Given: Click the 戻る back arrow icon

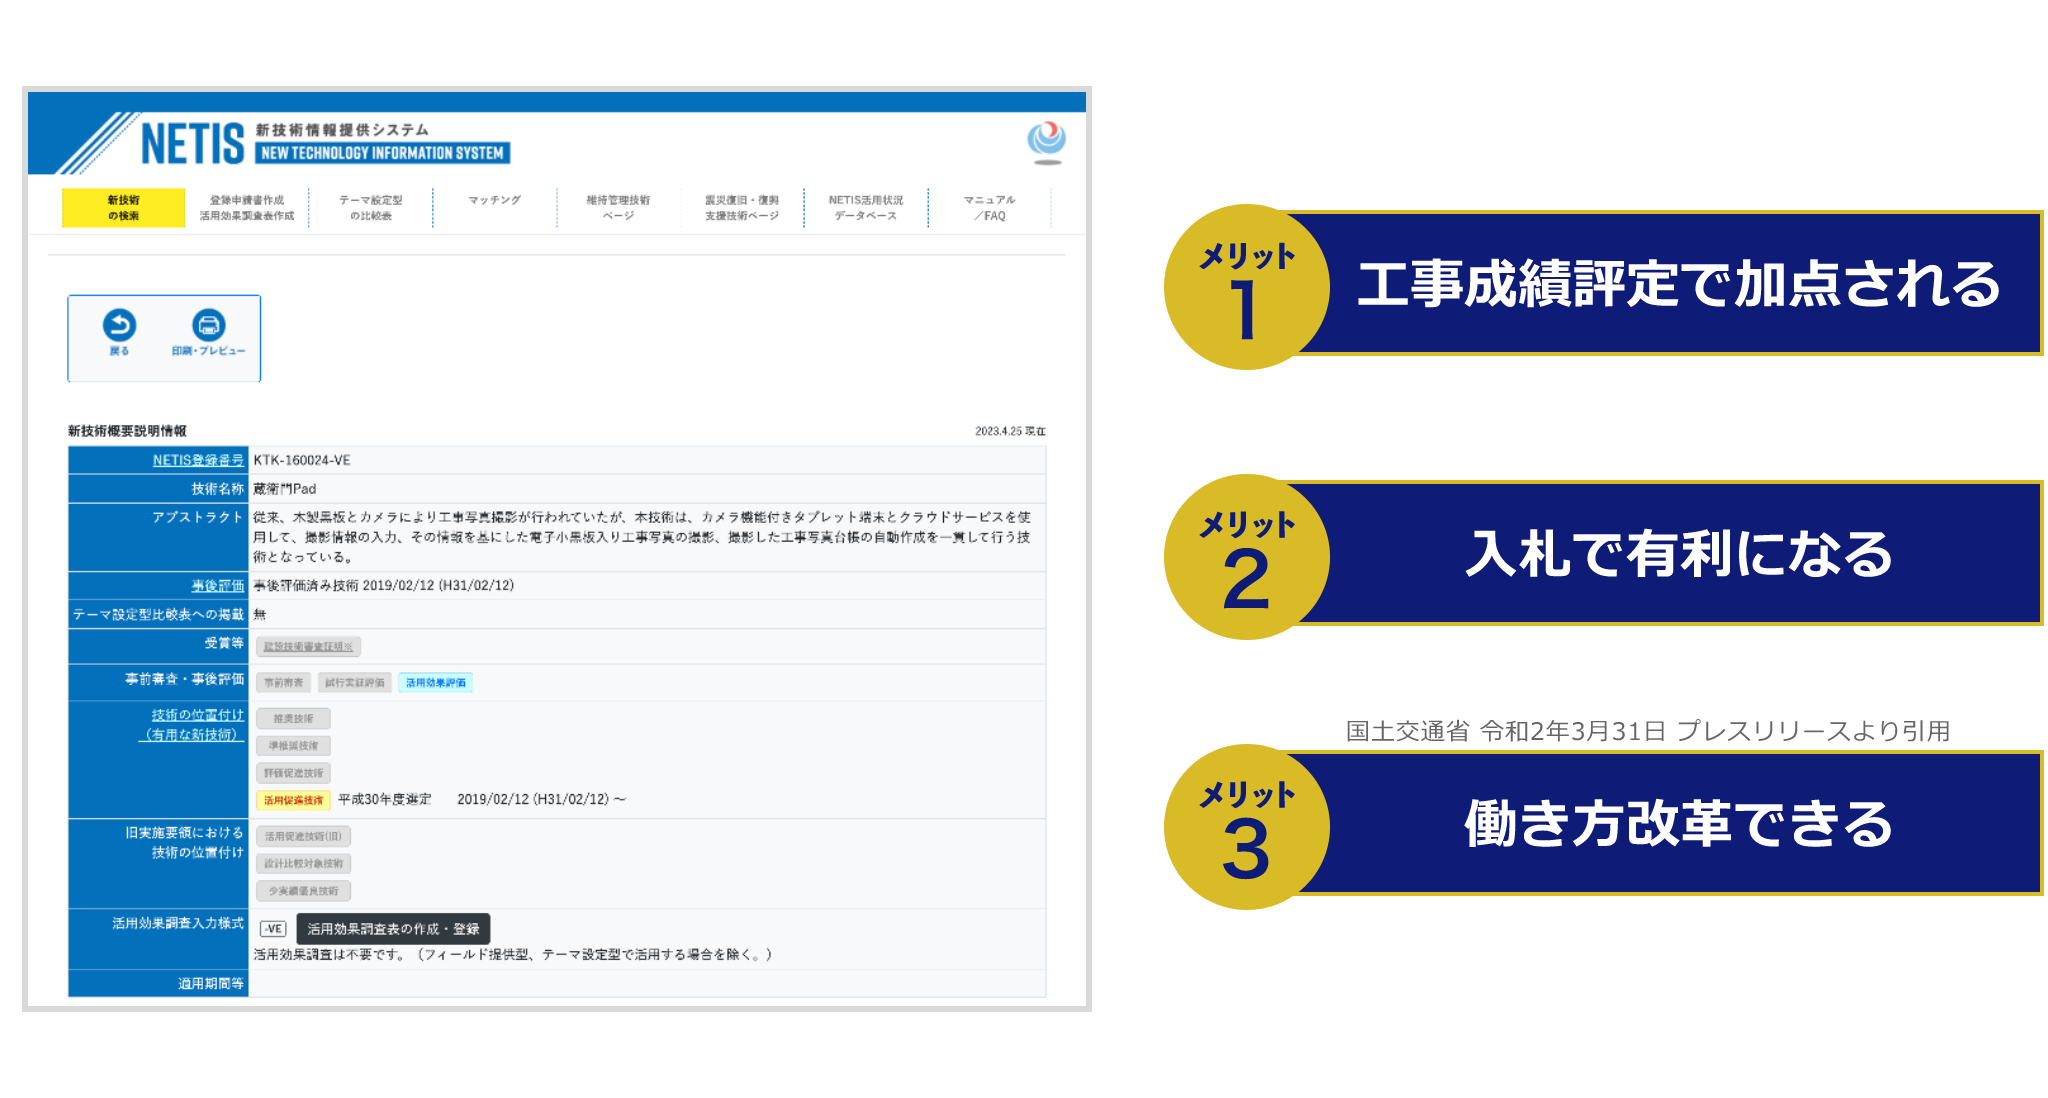Looking at the screenshot, I should (119, 326).
